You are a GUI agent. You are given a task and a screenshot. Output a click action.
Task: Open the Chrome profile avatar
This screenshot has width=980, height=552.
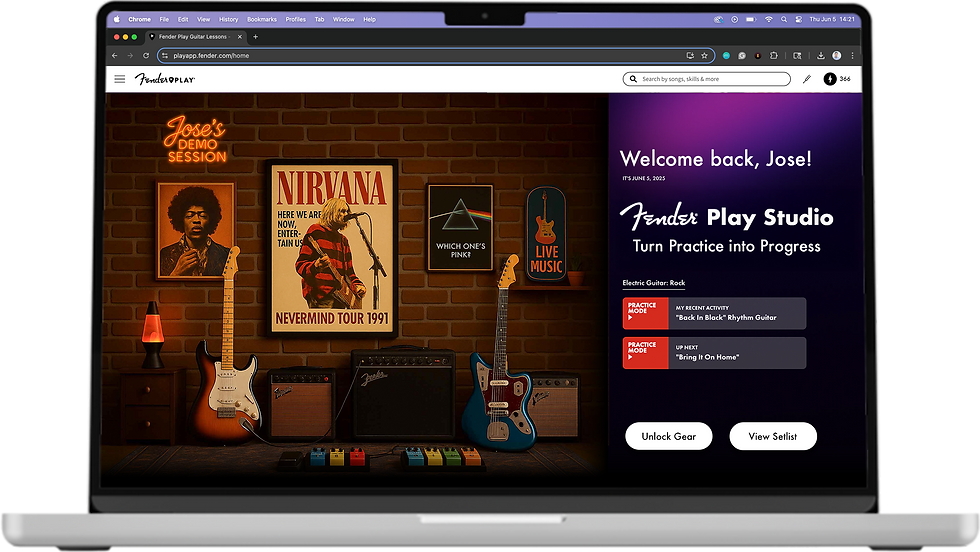(837, 56)
